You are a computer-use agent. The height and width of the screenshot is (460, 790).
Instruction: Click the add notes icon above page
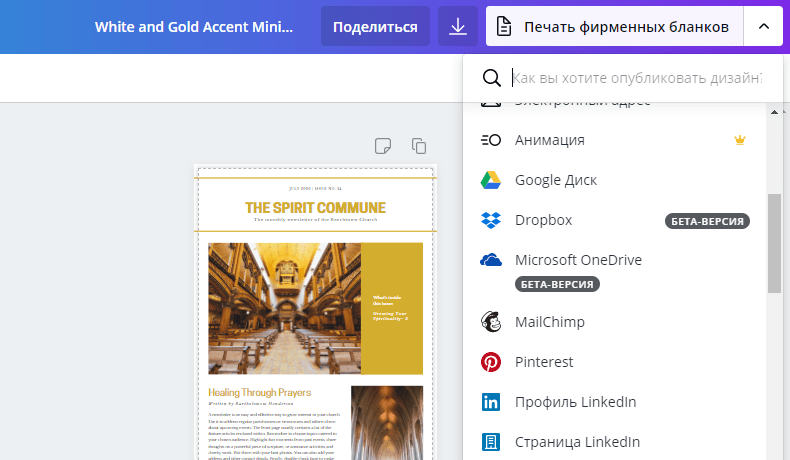pyautogui.click(x=383, y=146)
